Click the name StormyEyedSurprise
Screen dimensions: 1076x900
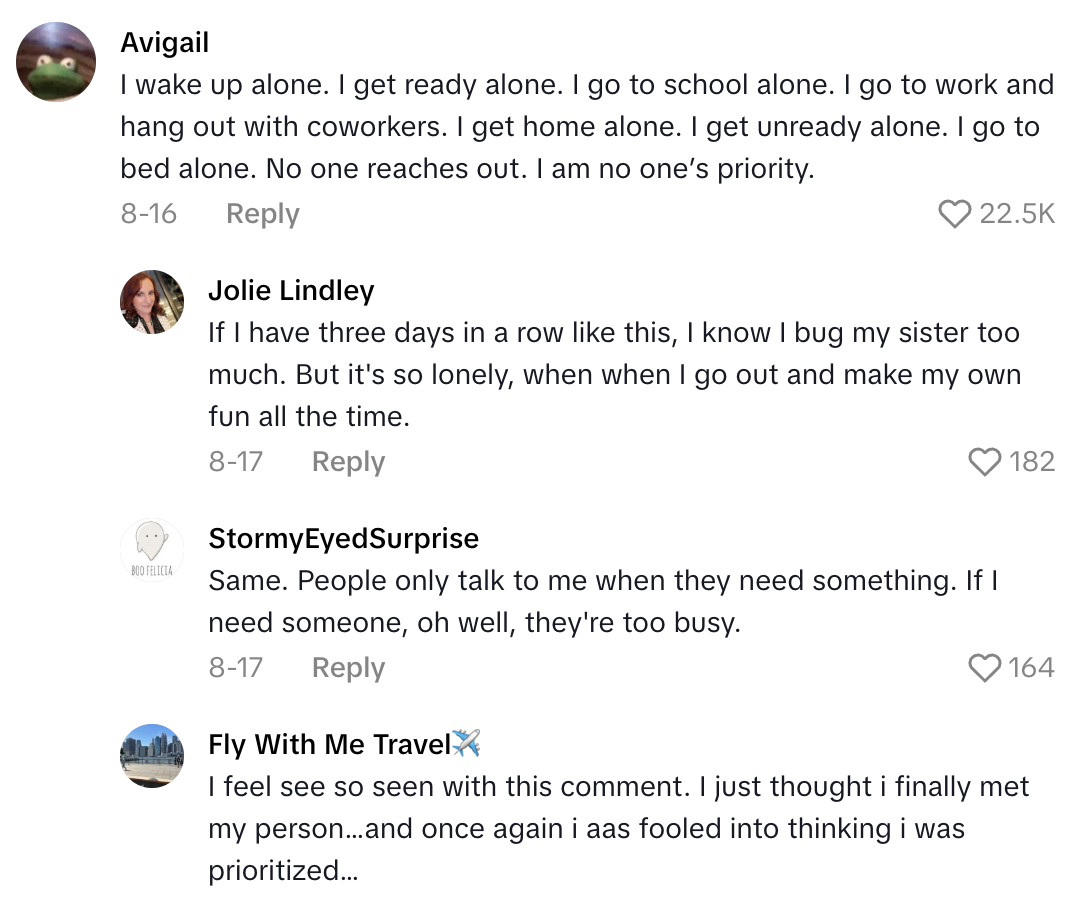coord(344,538)
